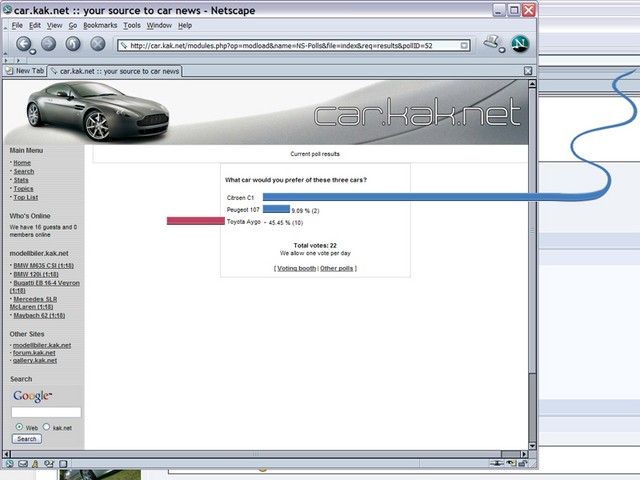The width and height of the screenshot is (640, 480).
Task: Open the View menu
Action: pos(54,25)
